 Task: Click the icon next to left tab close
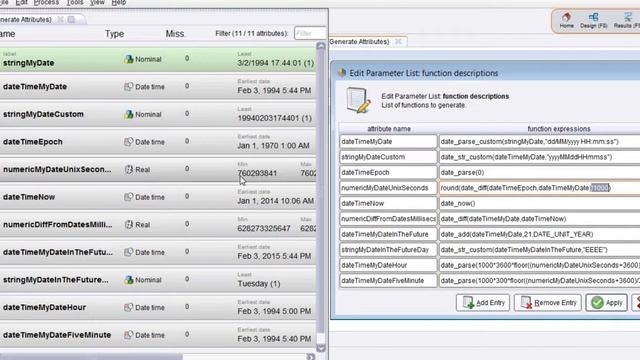[71, 19]
